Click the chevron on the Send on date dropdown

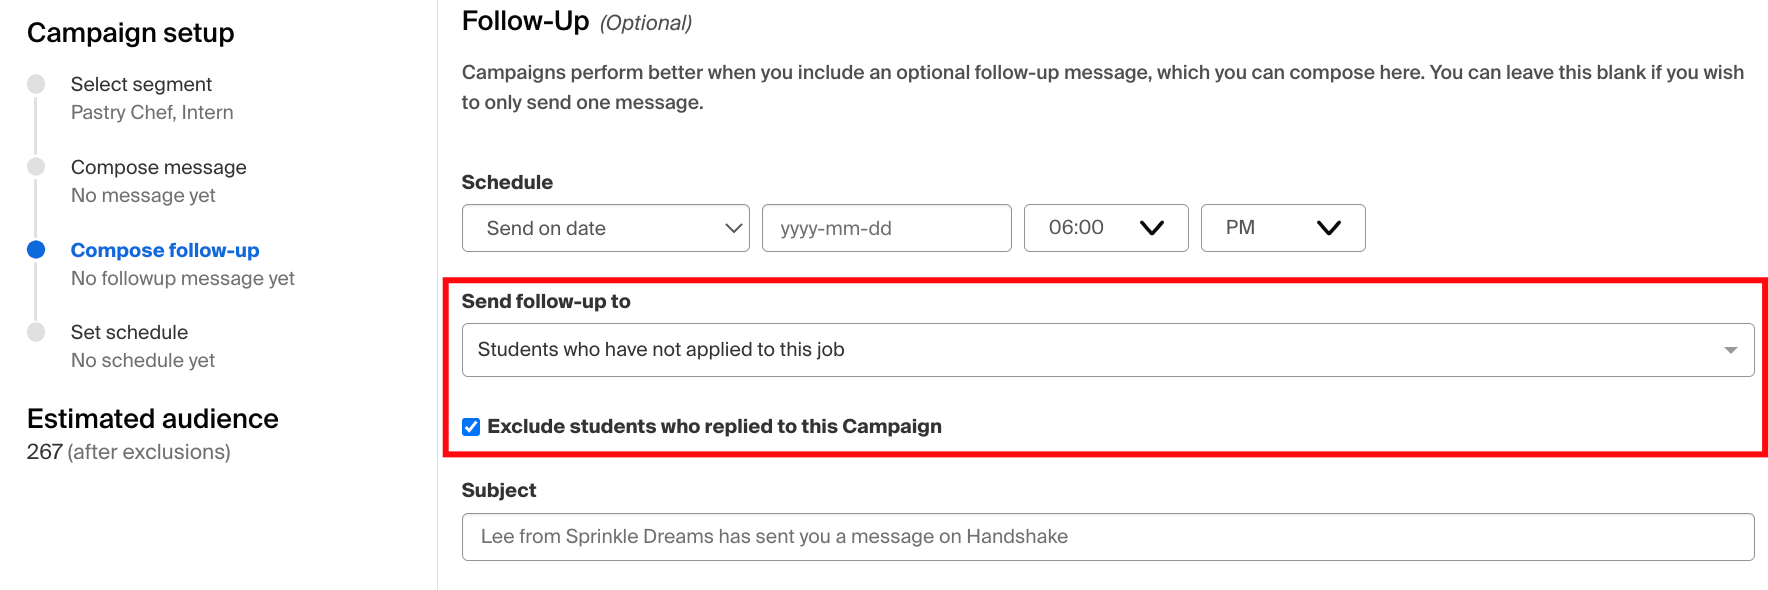coord(731,228)
